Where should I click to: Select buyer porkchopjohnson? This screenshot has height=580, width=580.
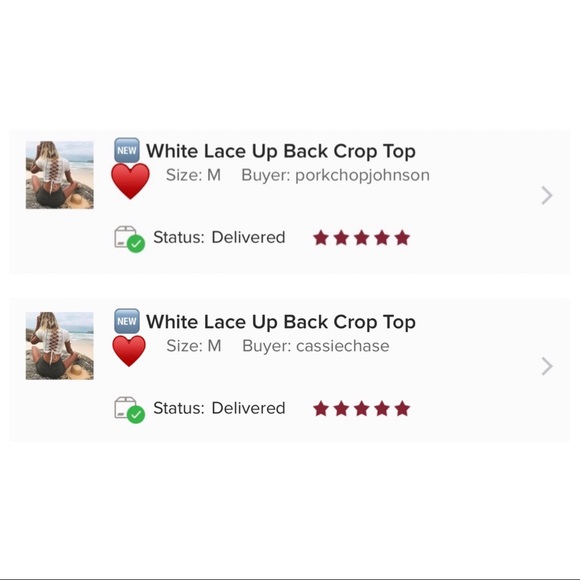pyautogui.click(x=335, y=175)
